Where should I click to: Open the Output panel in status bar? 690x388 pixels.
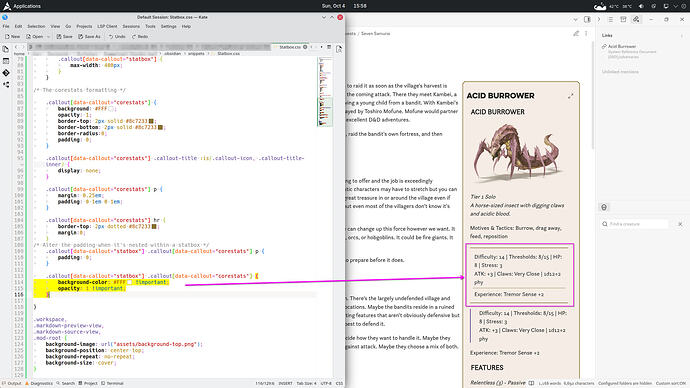pyautogui.click(x=11, y=384)
